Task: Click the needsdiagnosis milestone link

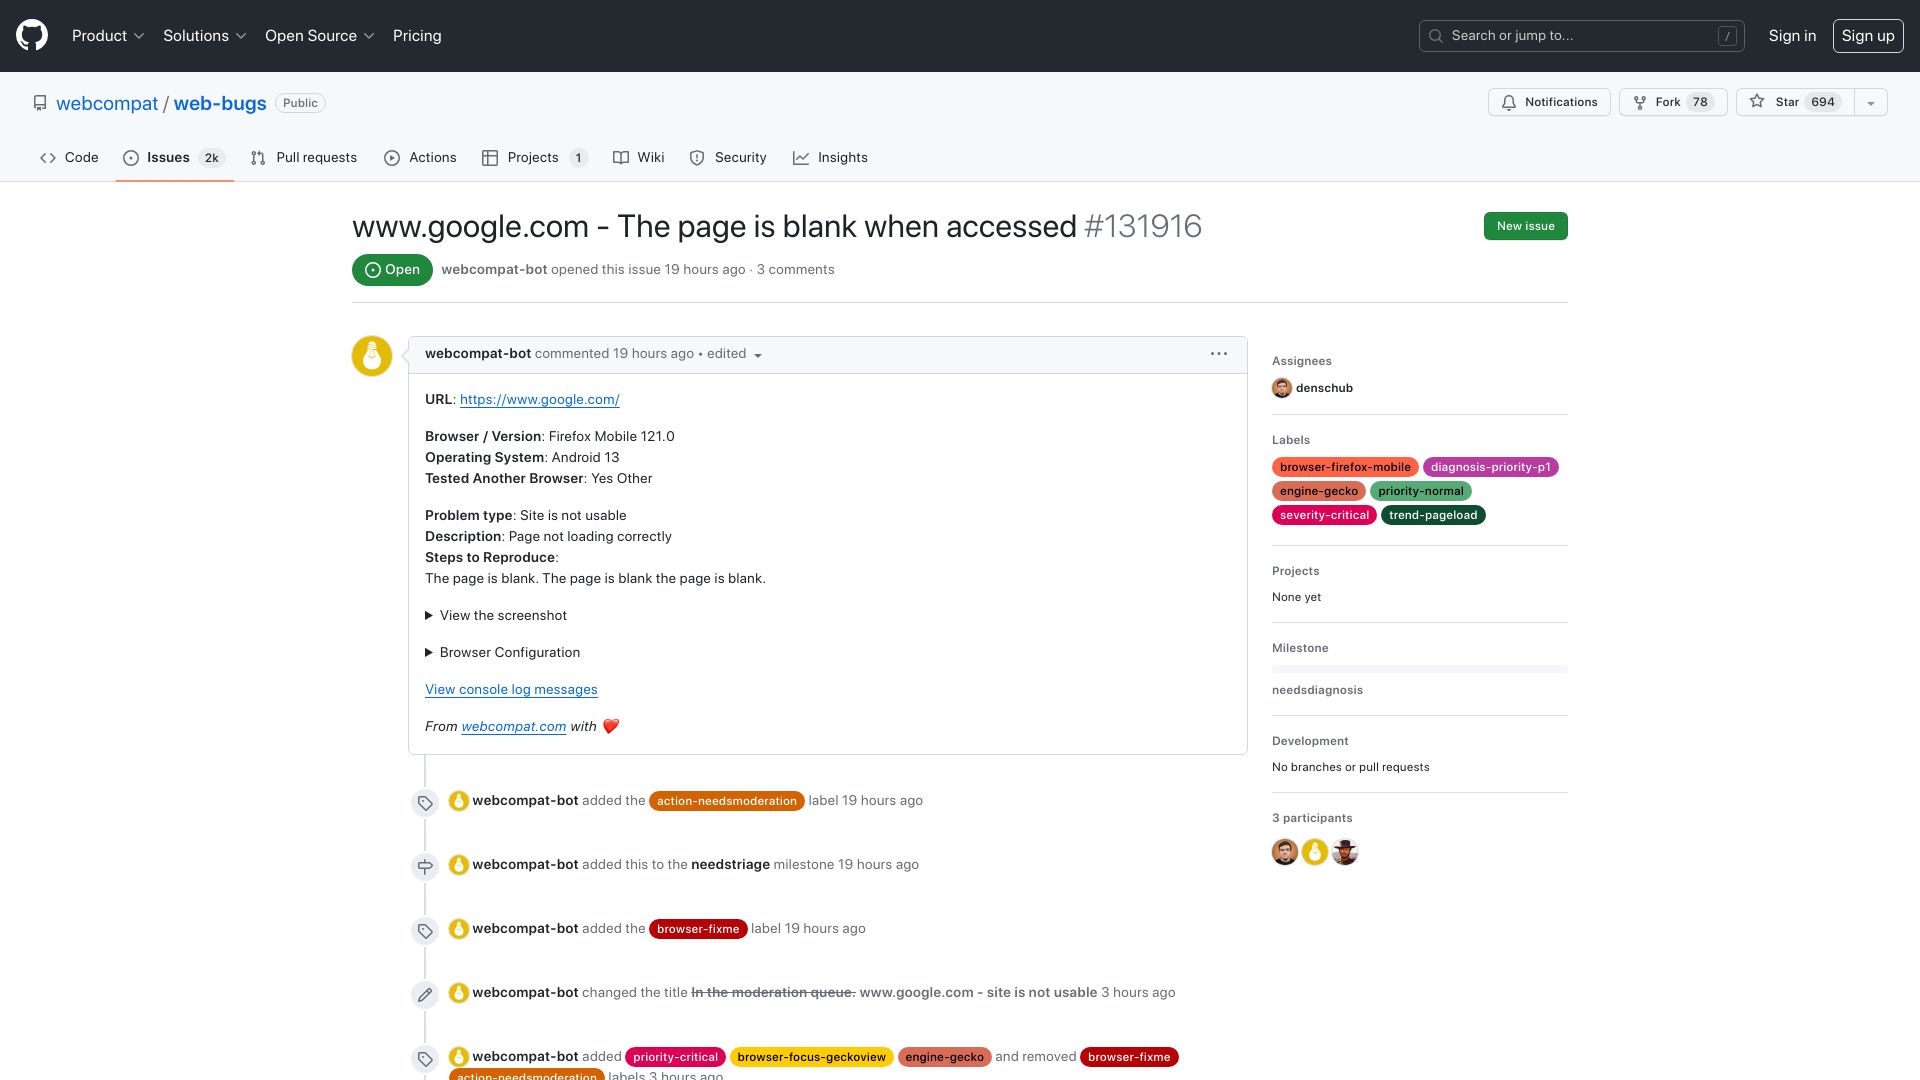Action: click(x=1317, y=691)
